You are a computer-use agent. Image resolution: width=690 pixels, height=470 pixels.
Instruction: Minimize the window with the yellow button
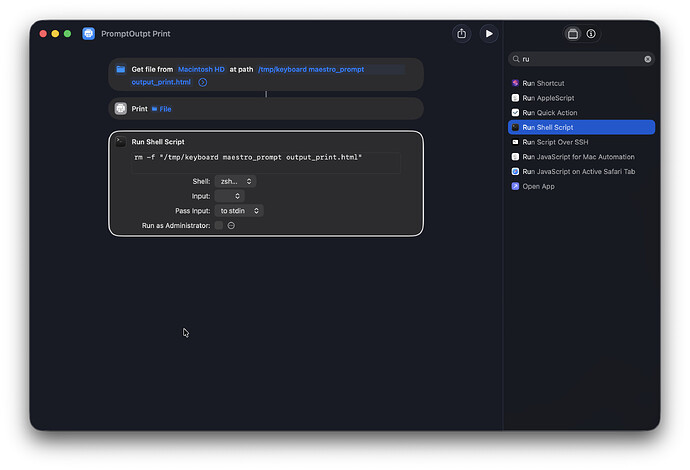[55, 34]
